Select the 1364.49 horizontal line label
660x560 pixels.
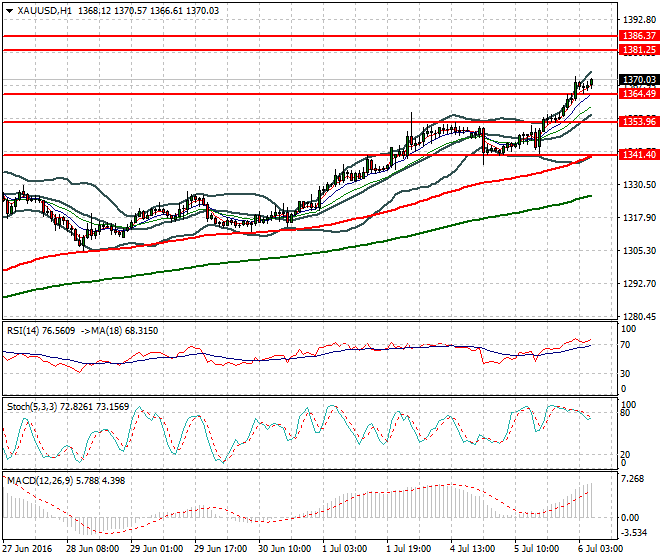click(639, 93)
